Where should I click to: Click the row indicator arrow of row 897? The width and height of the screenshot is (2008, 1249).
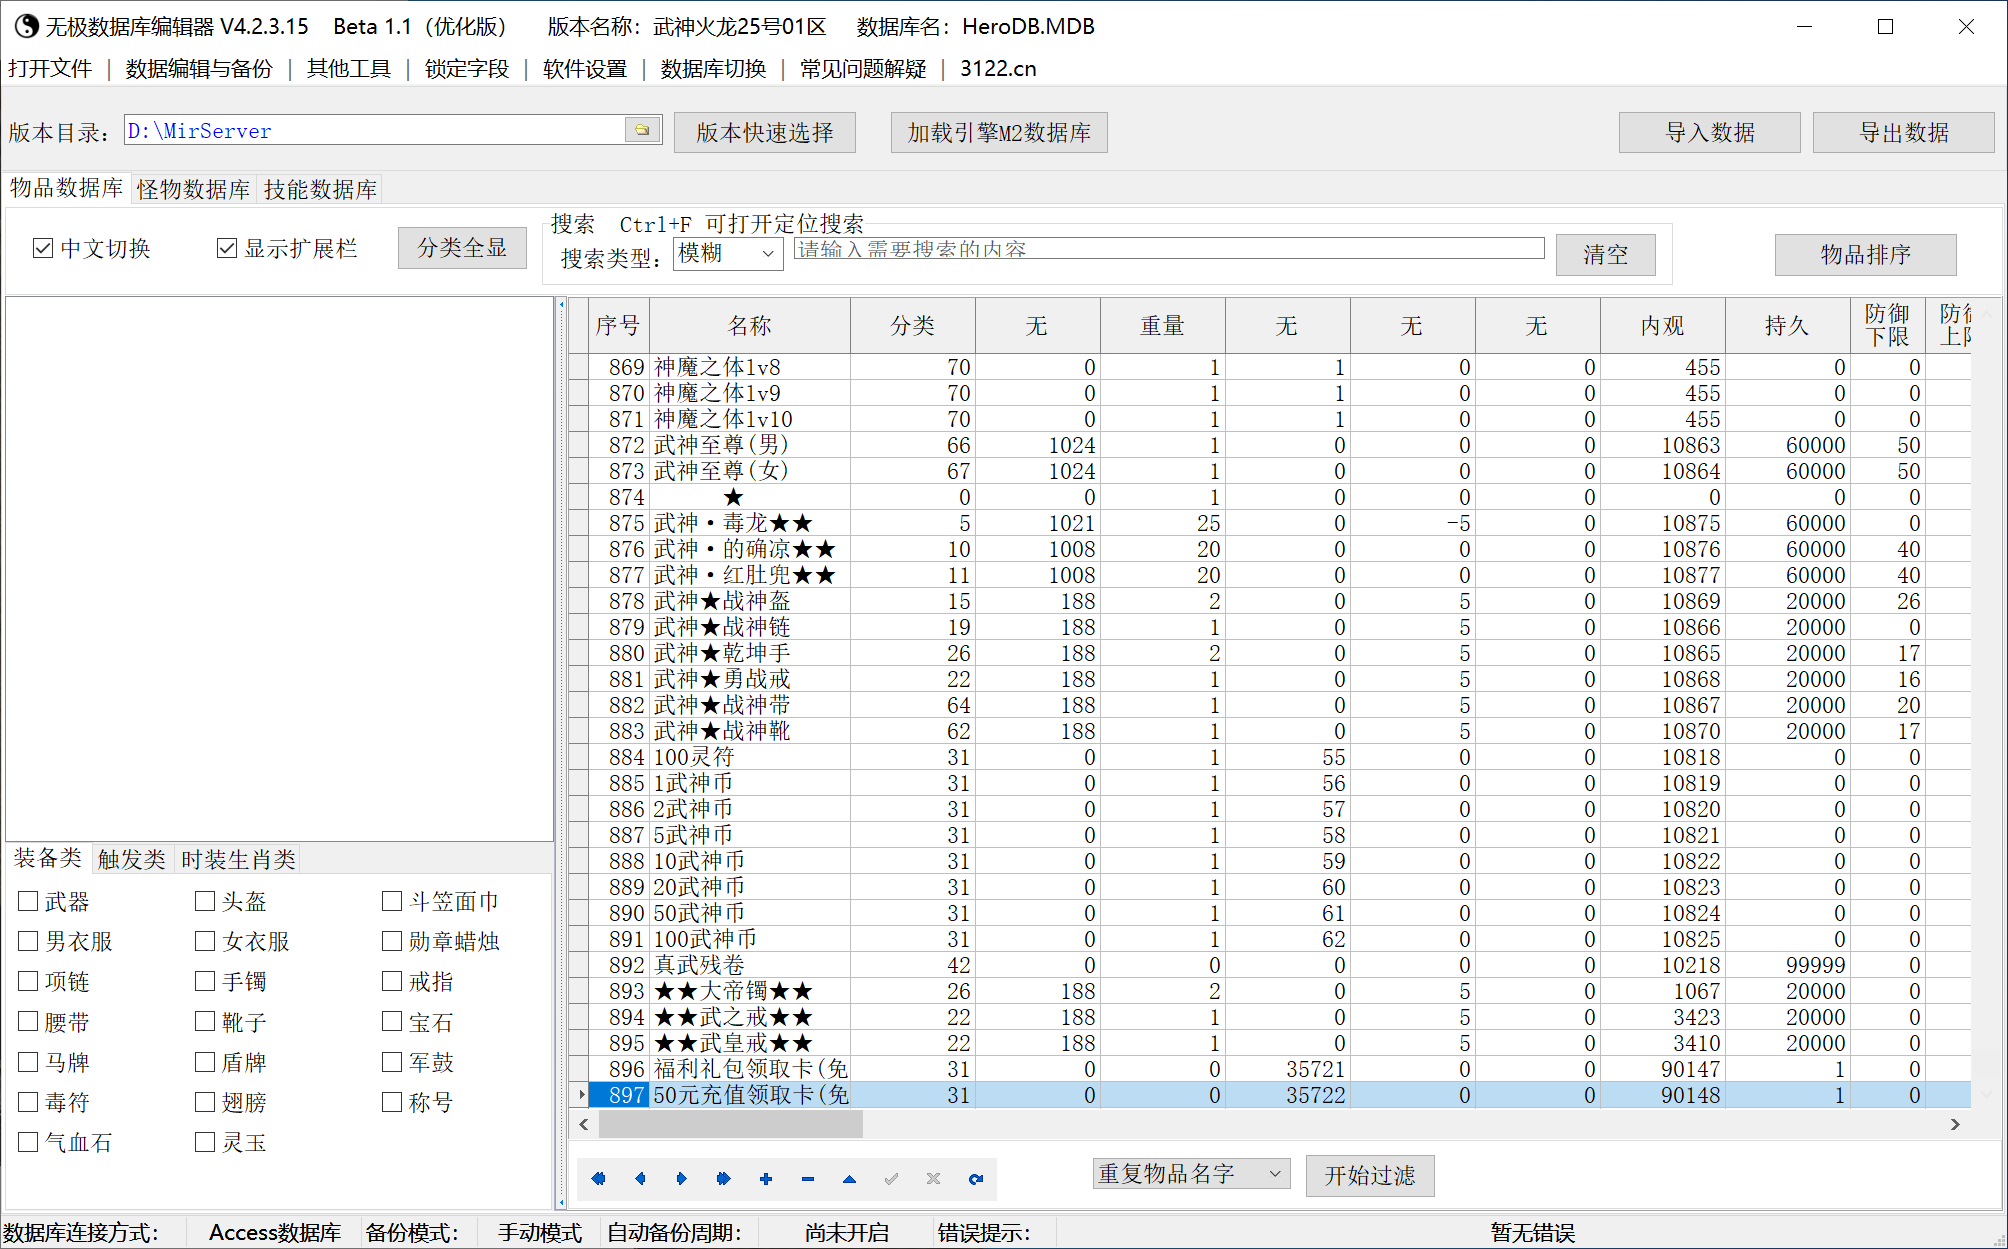580,1095
